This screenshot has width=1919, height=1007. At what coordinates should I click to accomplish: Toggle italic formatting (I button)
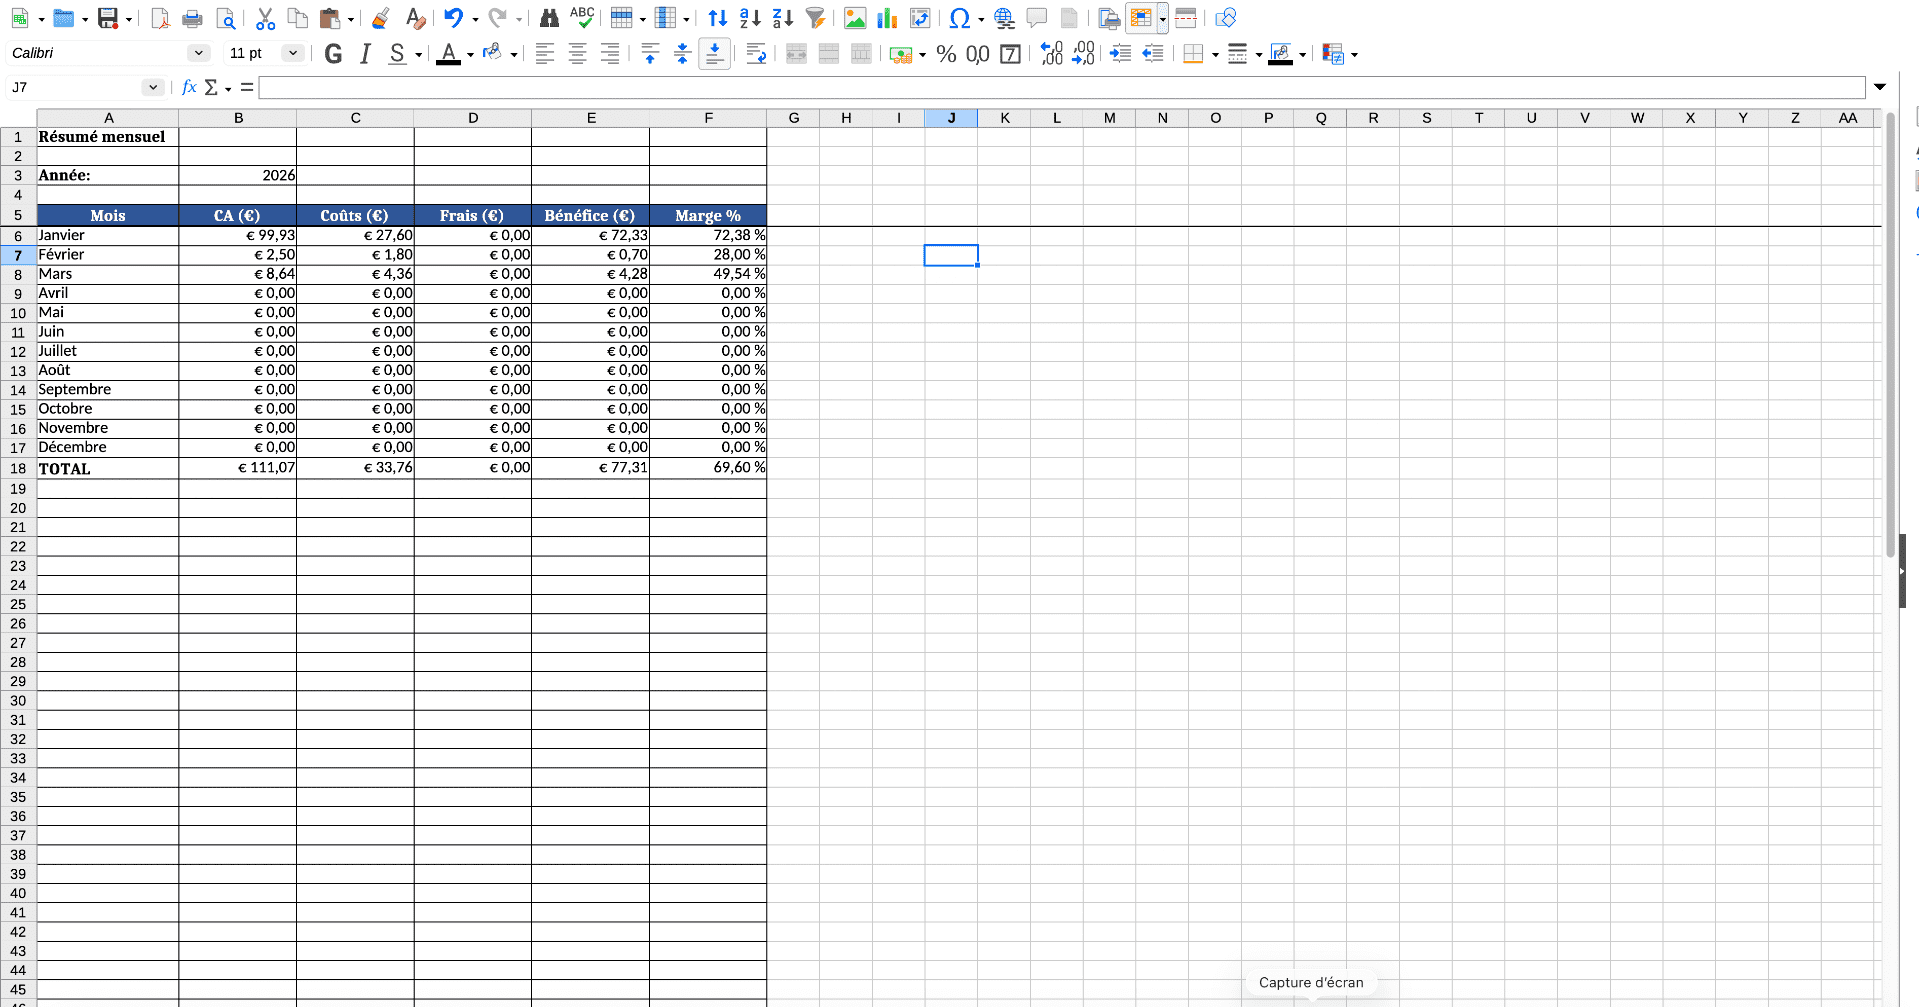(366, 54)
